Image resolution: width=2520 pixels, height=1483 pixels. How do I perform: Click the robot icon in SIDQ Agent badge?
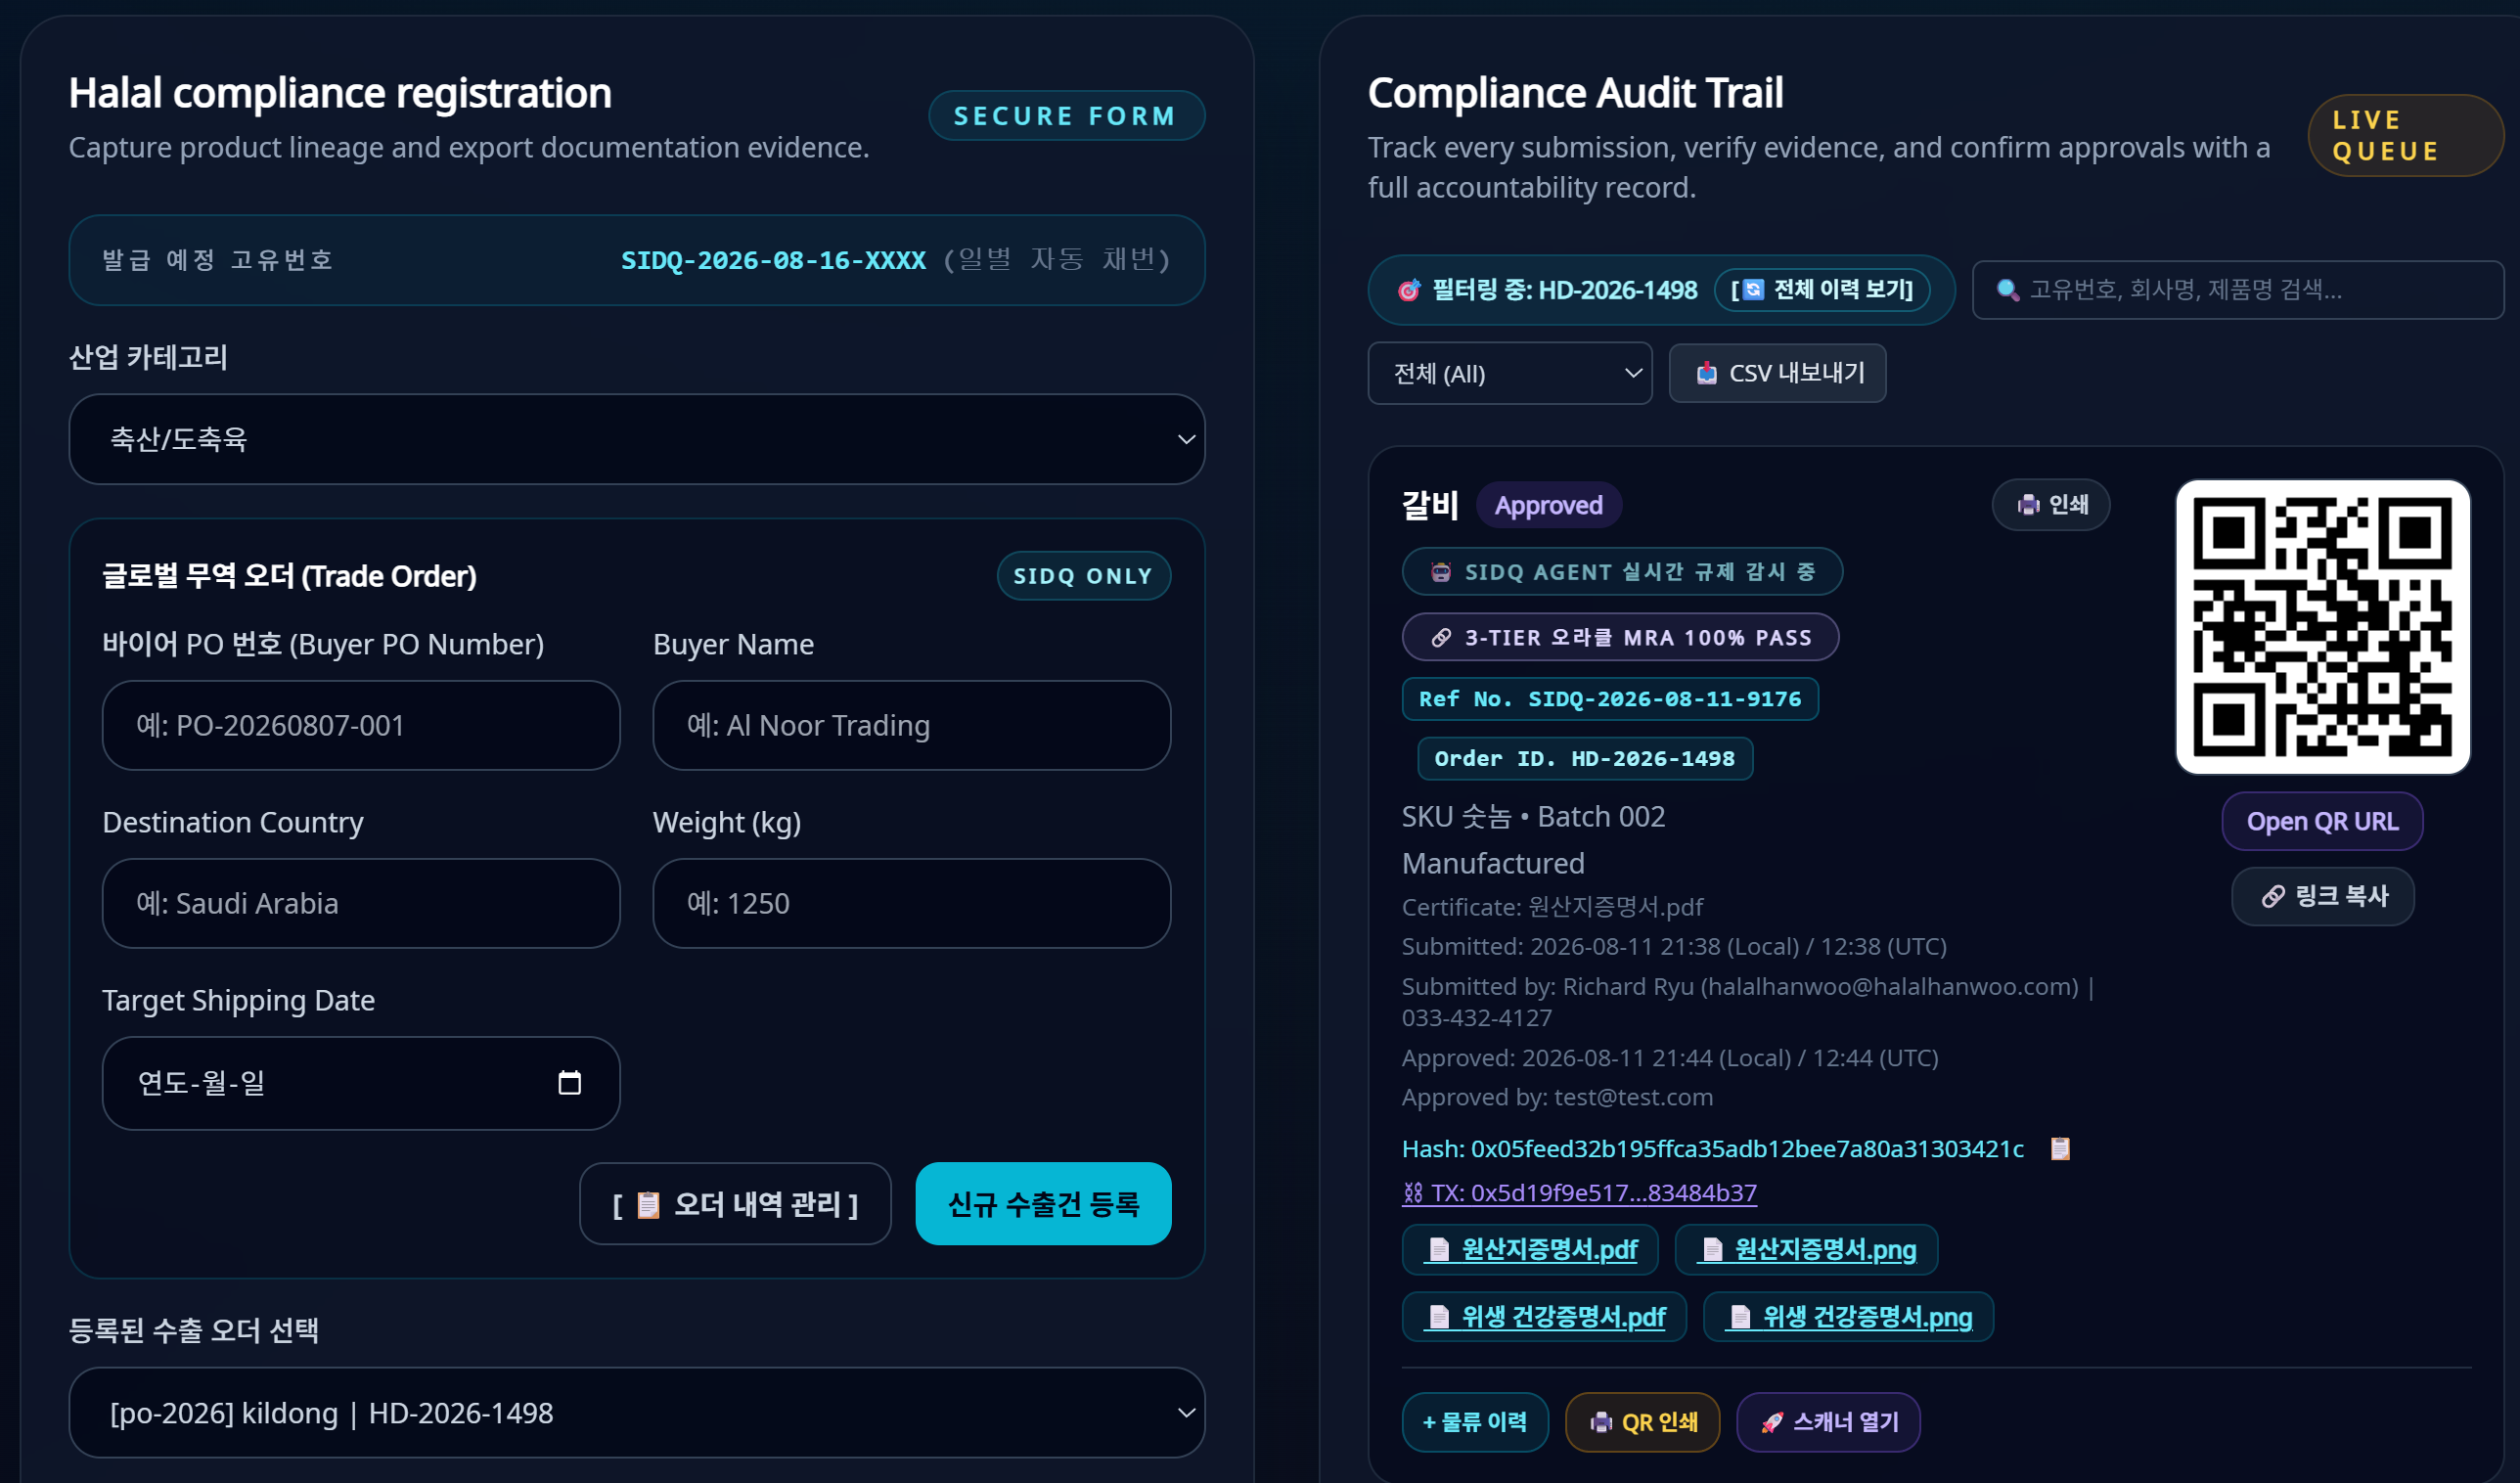[x=1441, y=572]
